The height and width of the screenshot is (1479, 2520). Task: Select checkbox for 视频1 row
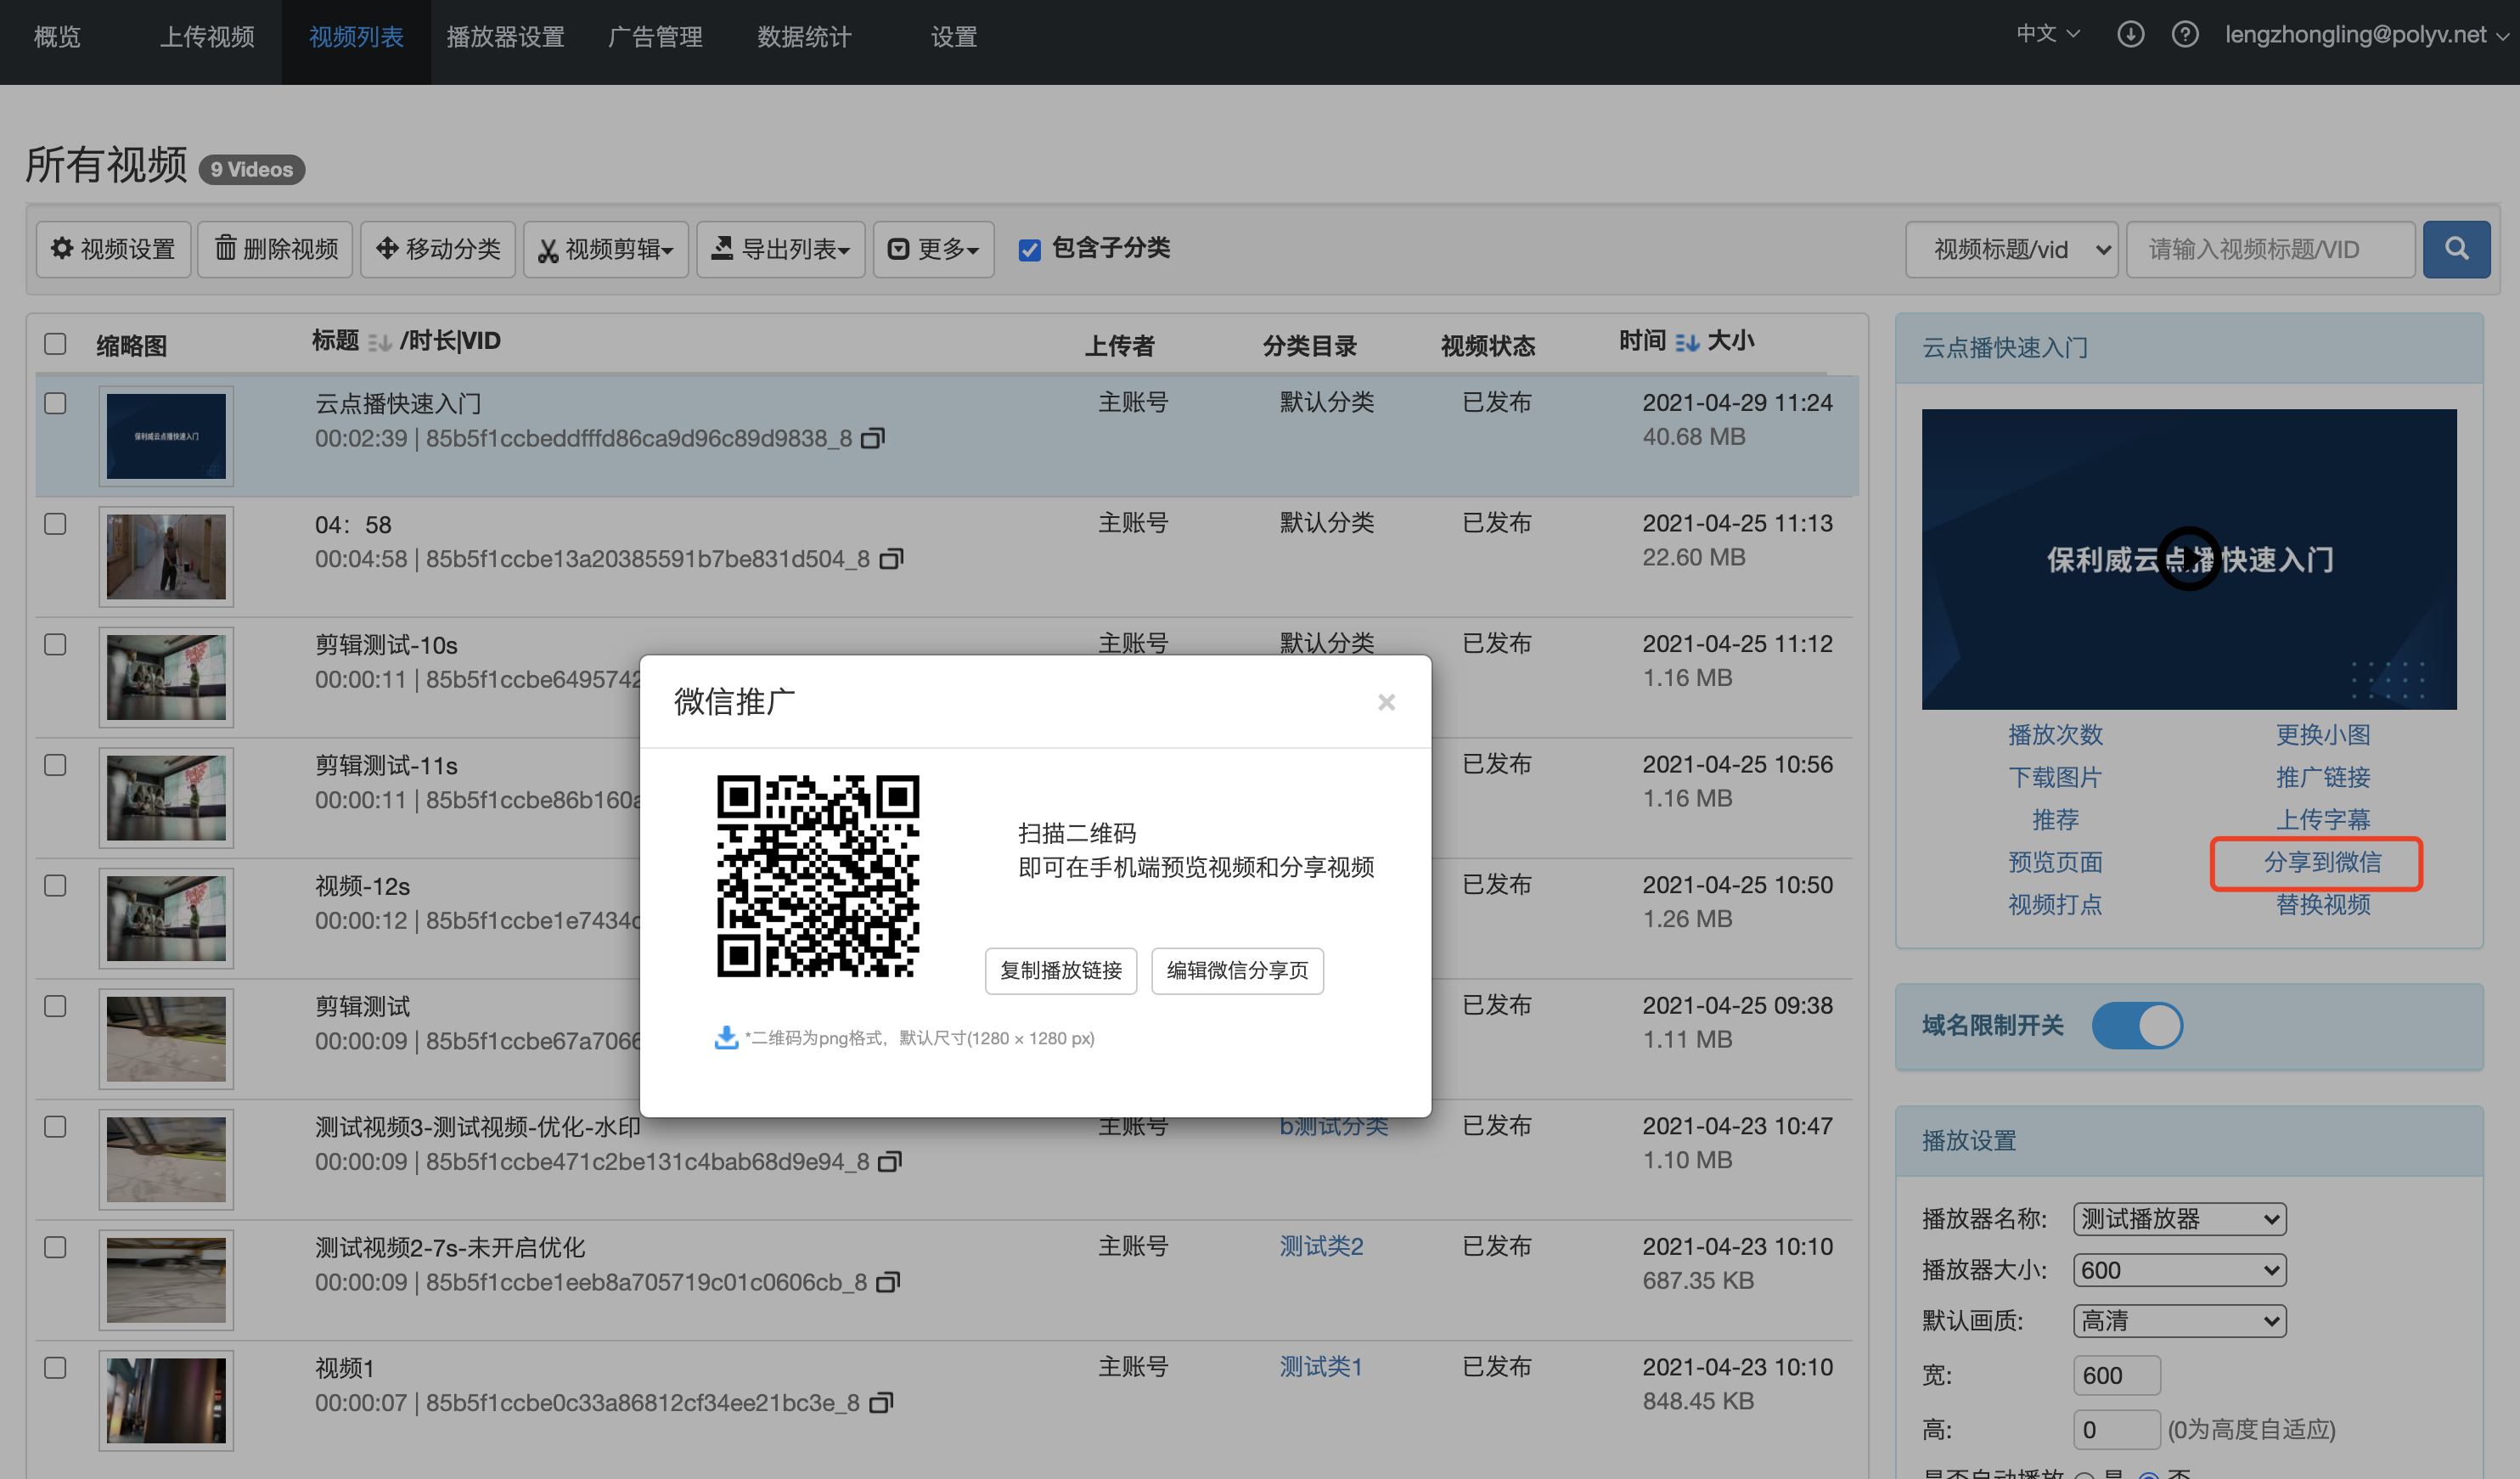[x=55, y=1368]
